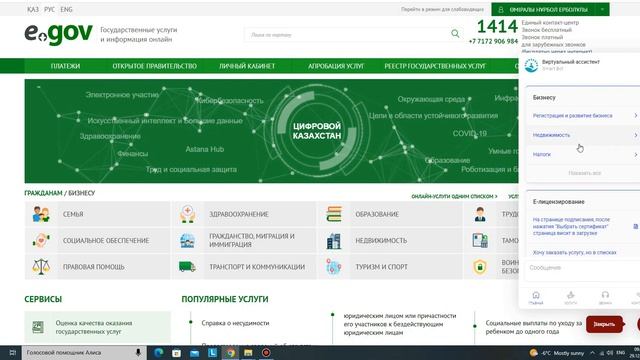This screenshot has height=360, width=640.
Task: Open the Платежи menu
Action: point(65,66)
